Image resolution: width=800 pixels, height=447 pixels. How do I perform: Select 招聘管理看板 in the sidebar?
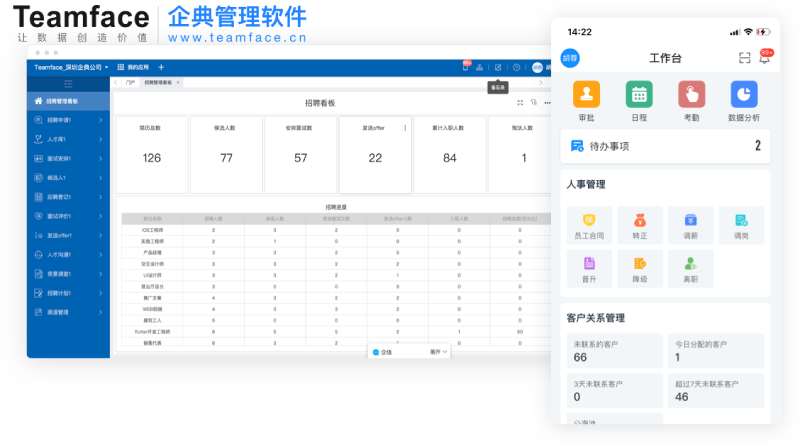[x=68, y=101]
